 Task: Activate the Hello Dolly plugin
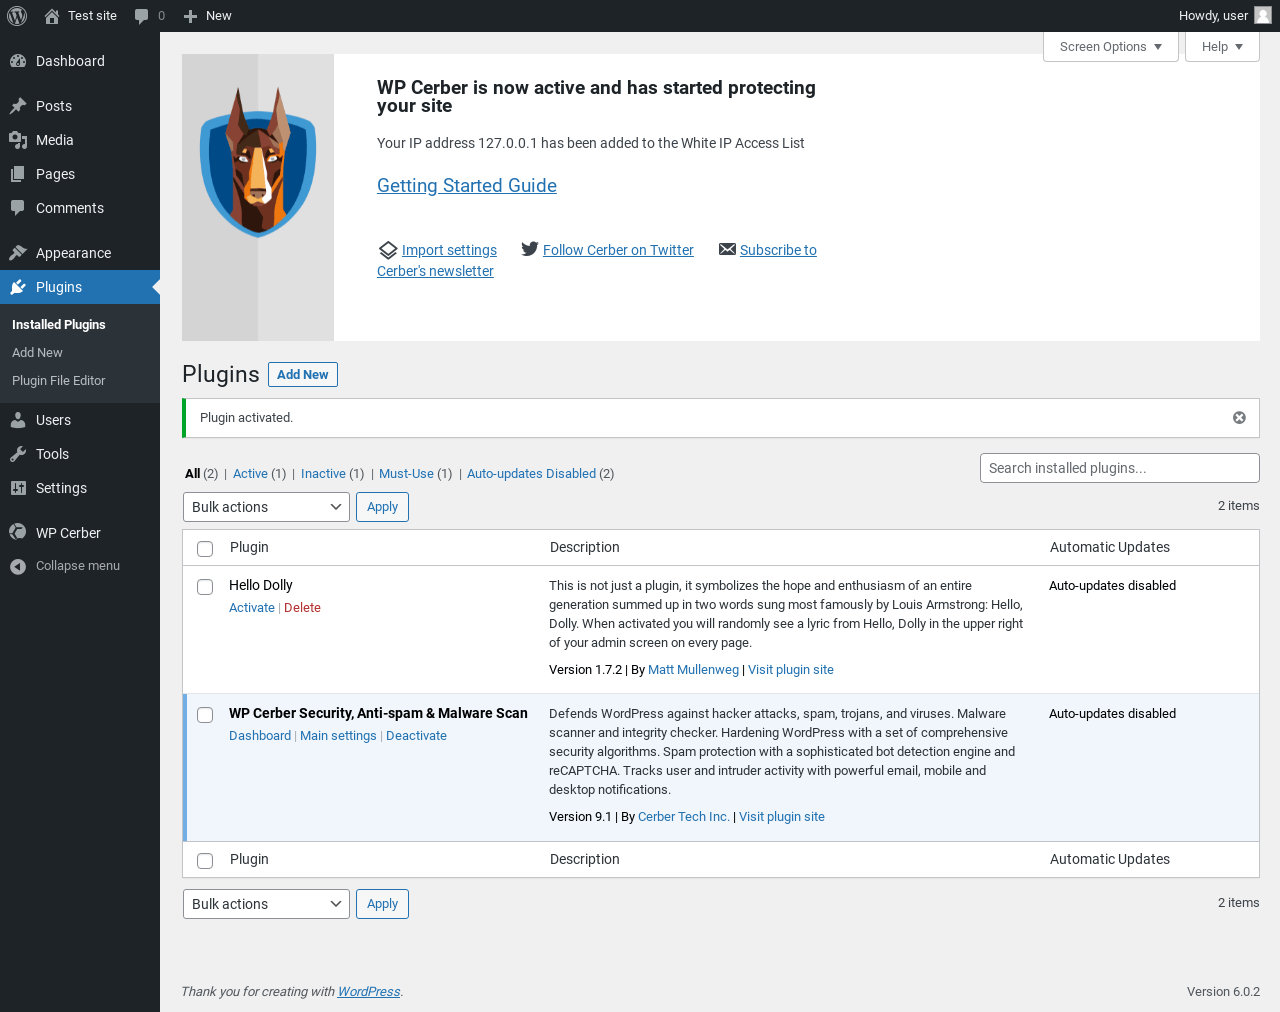coord(252,608)
